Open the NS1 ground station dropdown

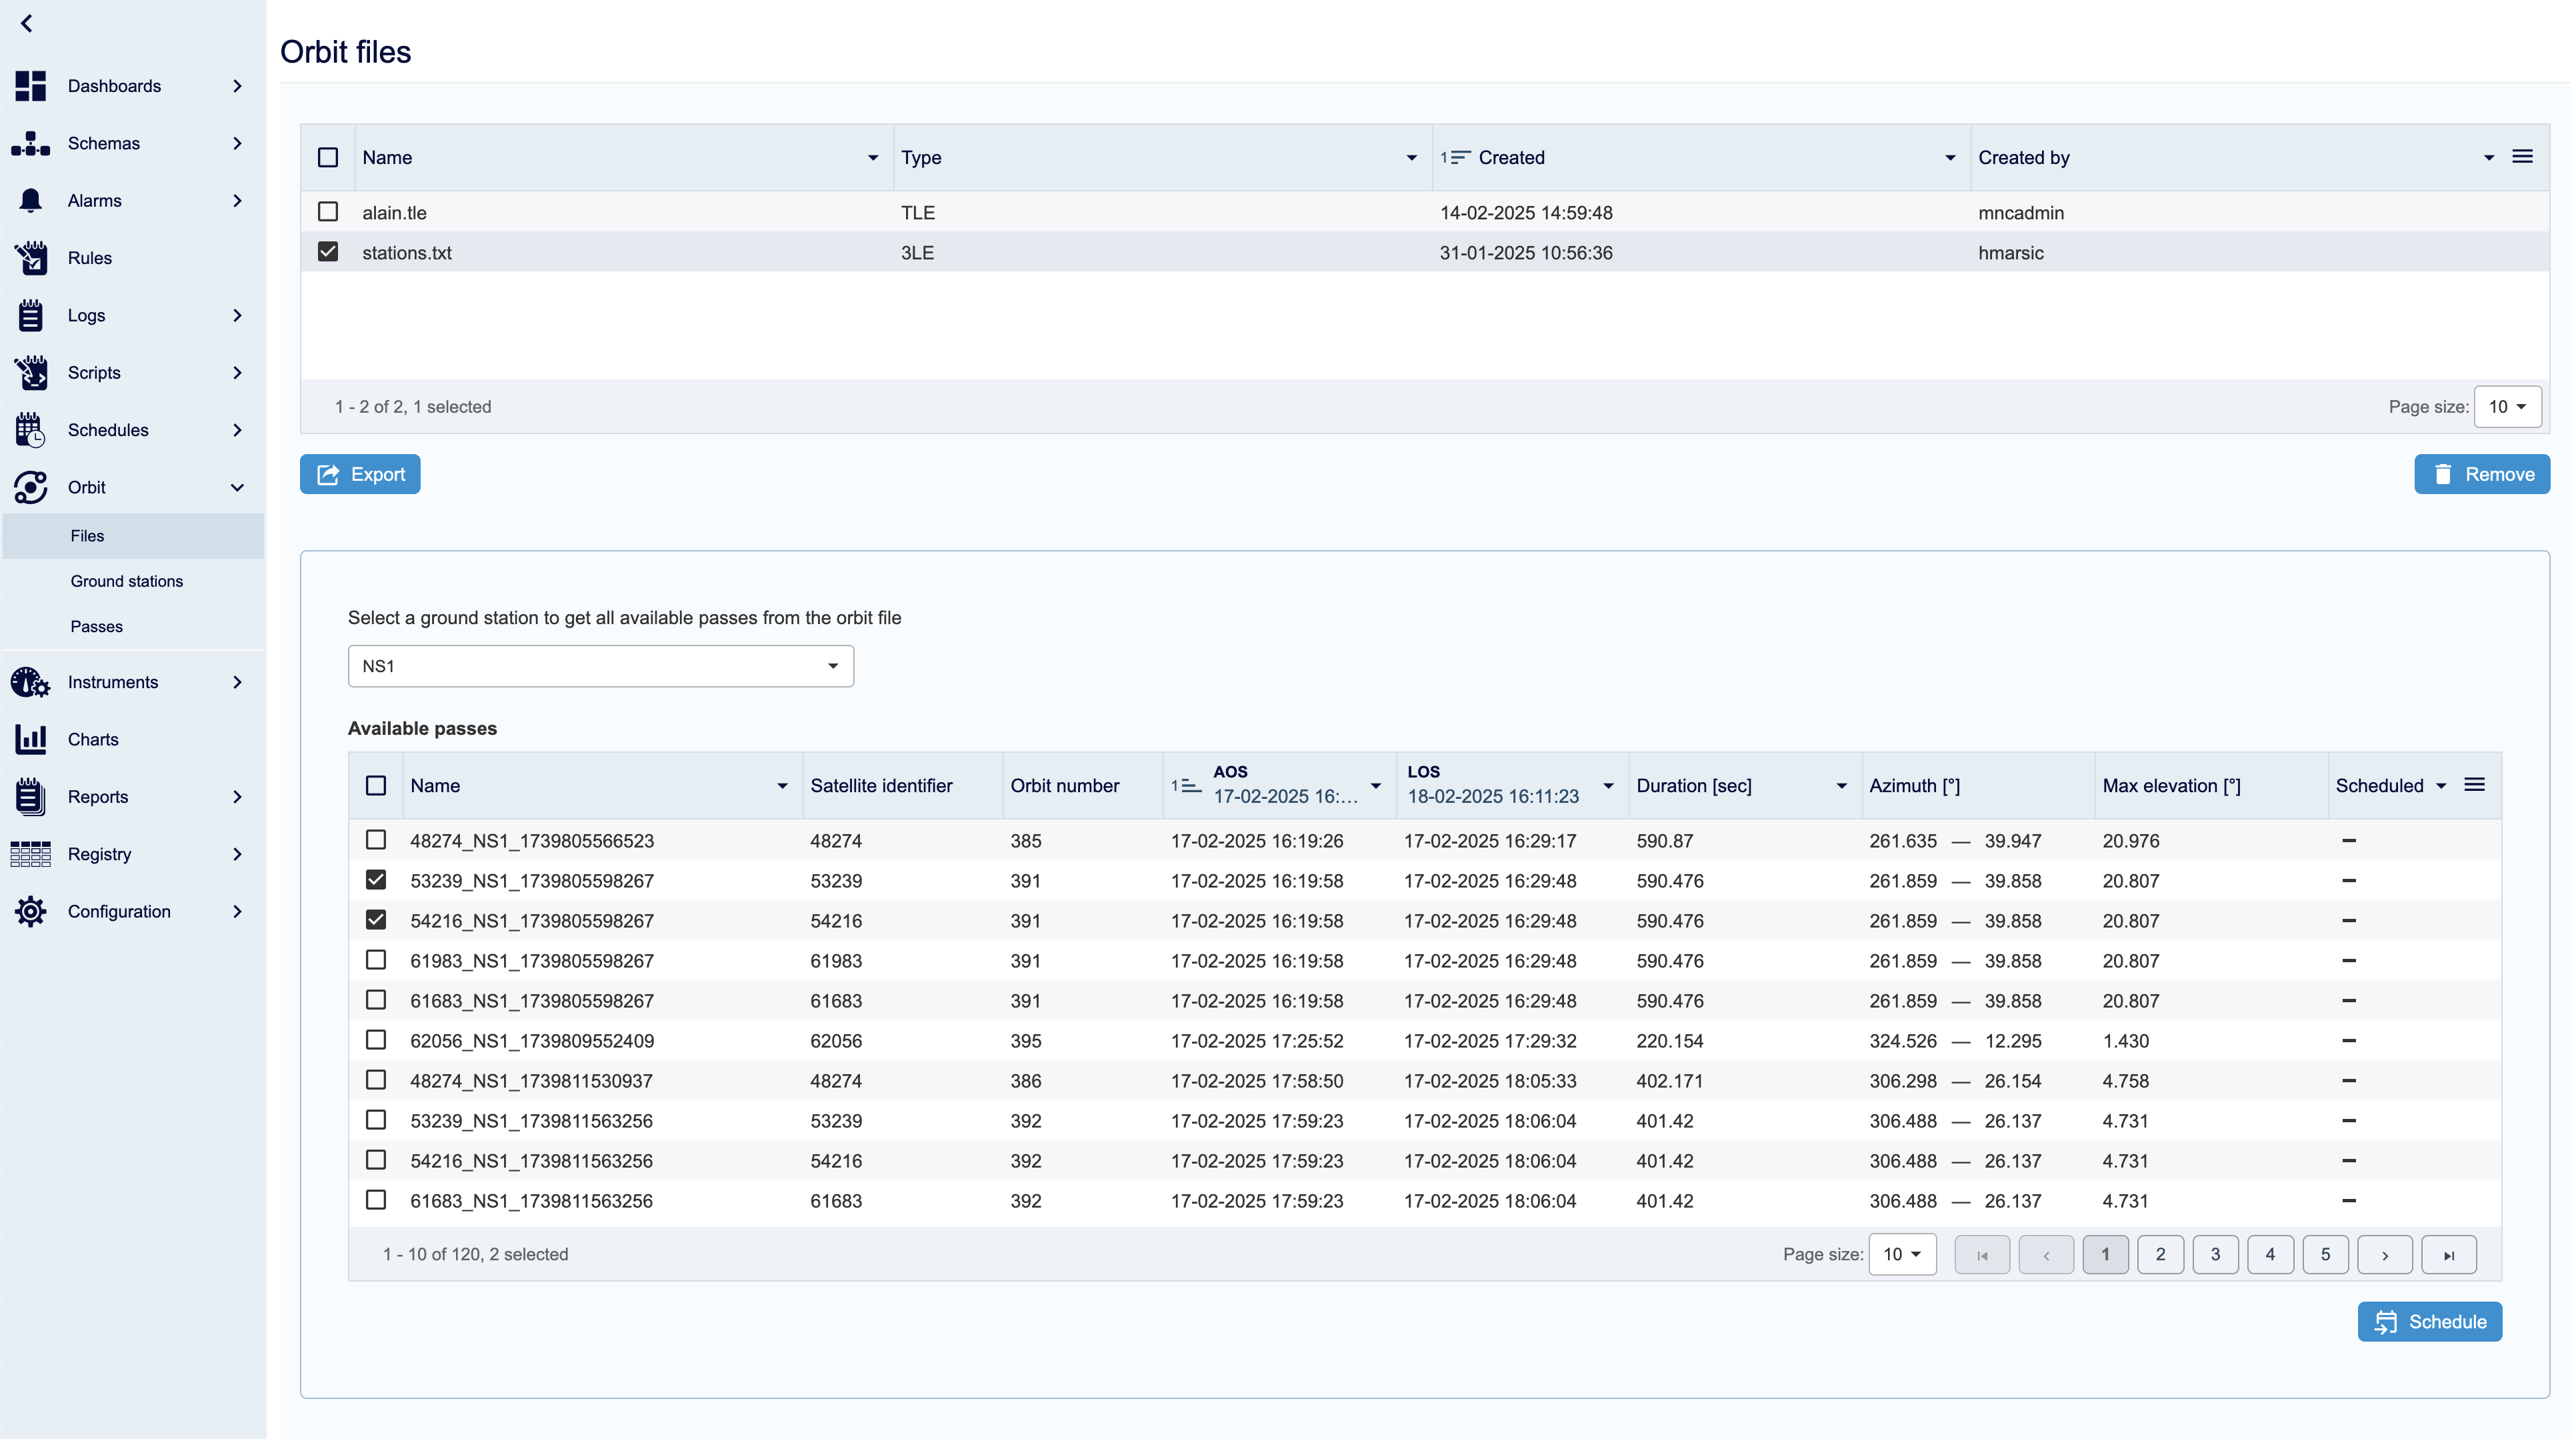pos(600,666)
